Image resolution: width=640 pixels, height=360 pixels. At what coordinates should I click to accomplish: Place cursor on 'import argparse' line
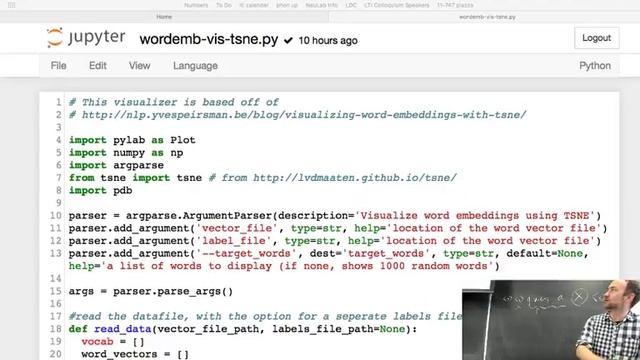click(x=116, y=165)
